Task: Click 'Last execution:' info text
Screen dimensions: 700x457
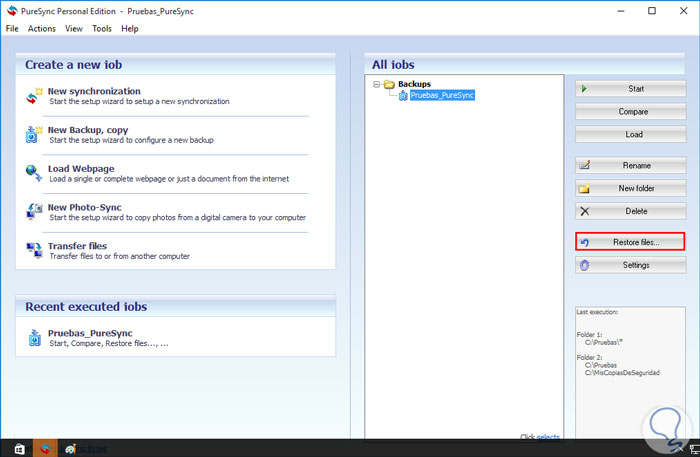Action: 597,312
